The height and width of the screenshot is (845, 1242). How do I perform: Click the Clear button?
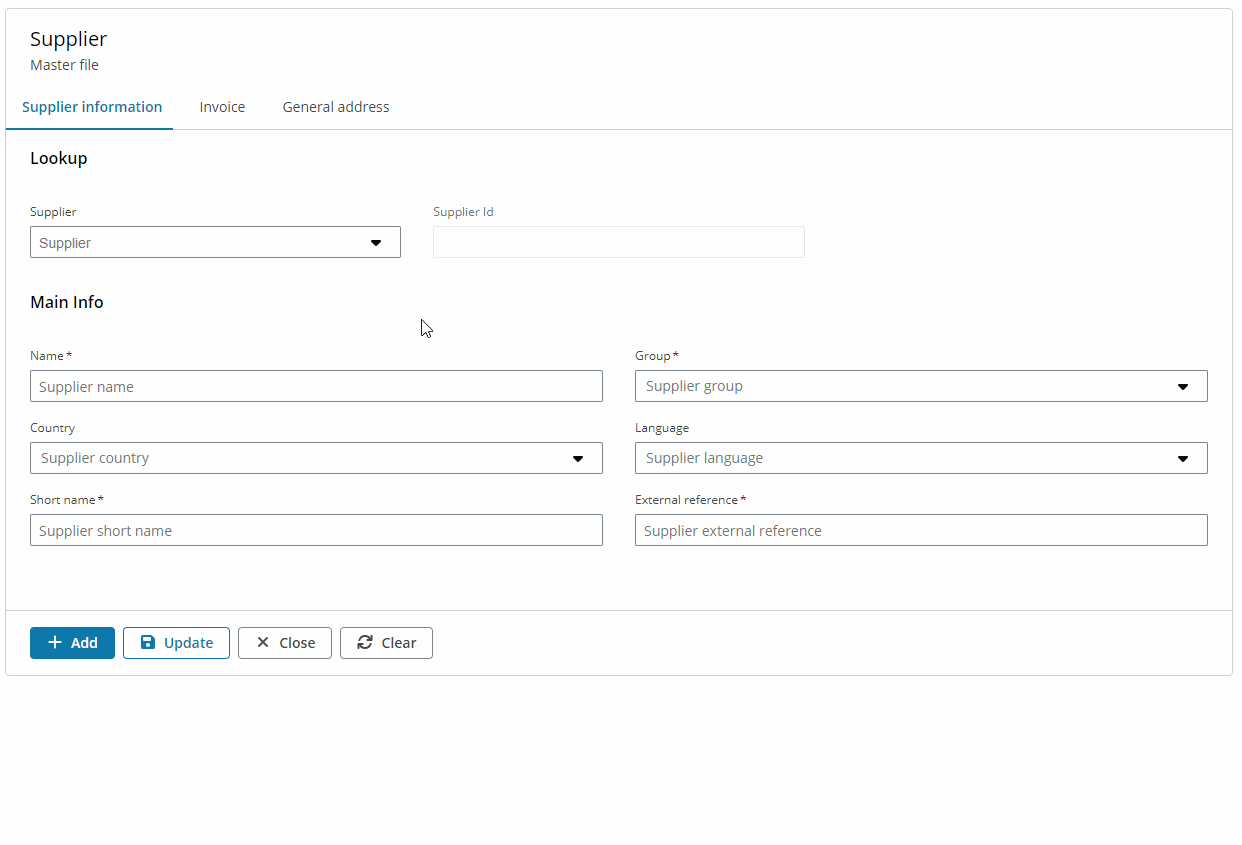386,643
